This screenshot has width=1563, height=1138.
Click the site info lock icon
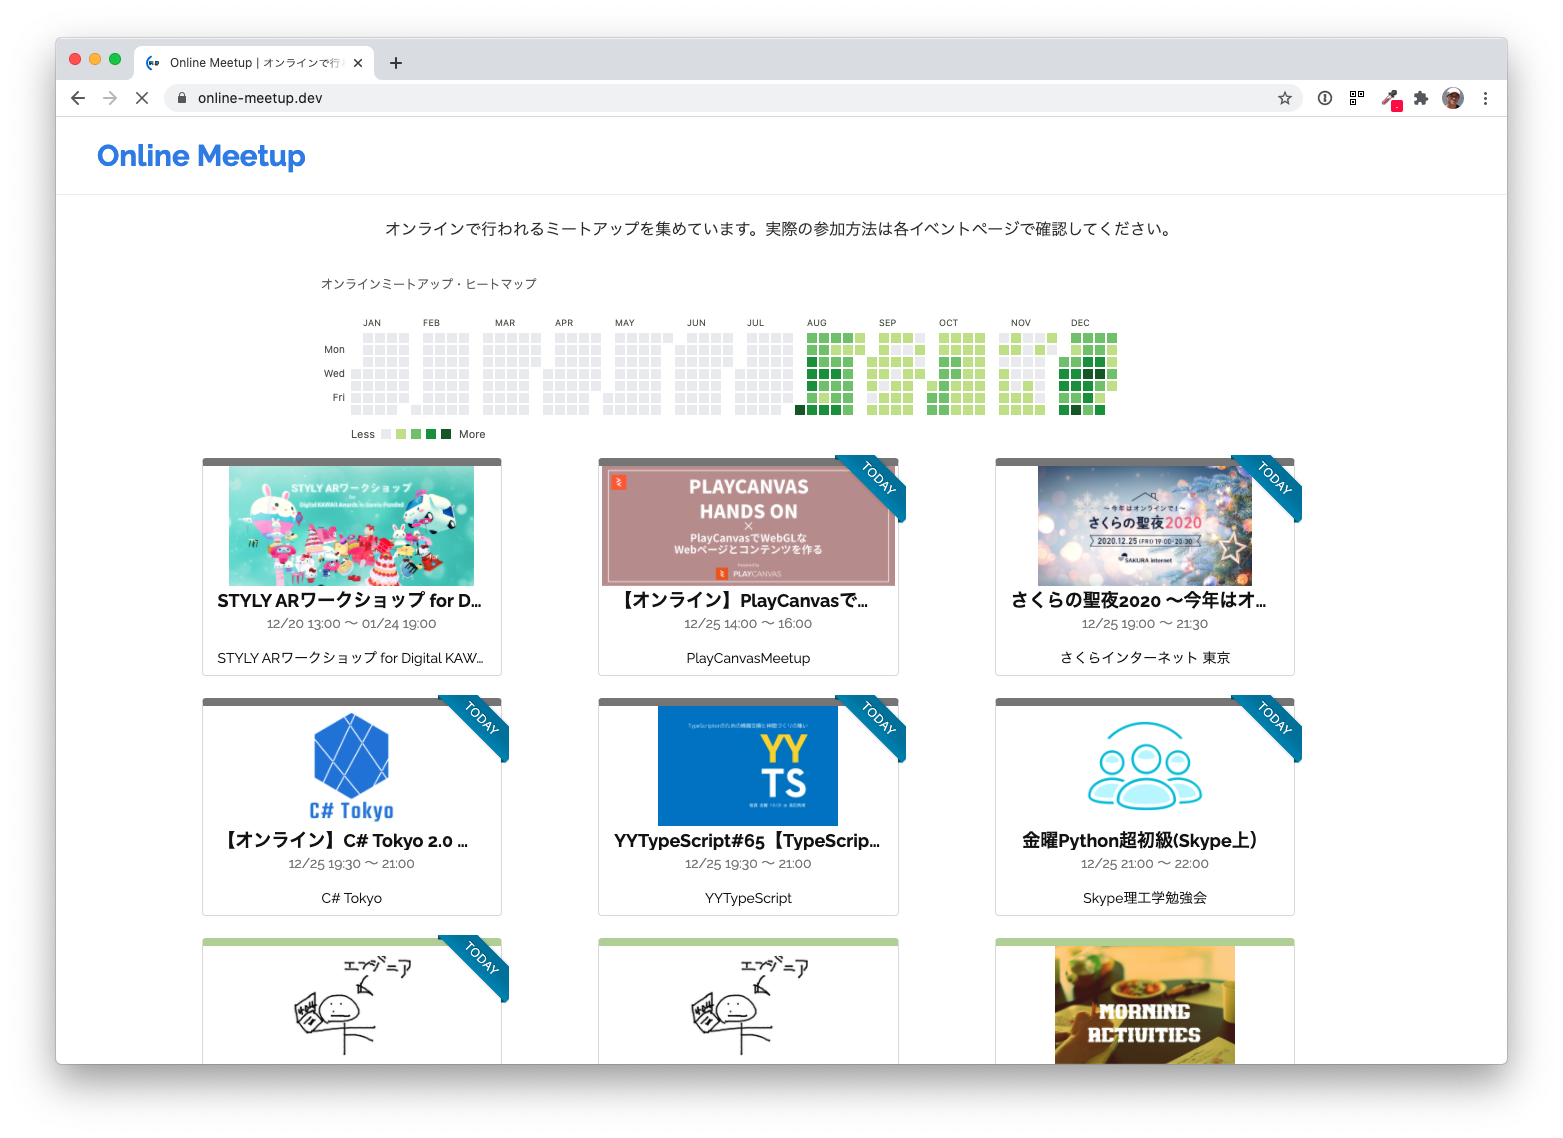click(182, 98)
